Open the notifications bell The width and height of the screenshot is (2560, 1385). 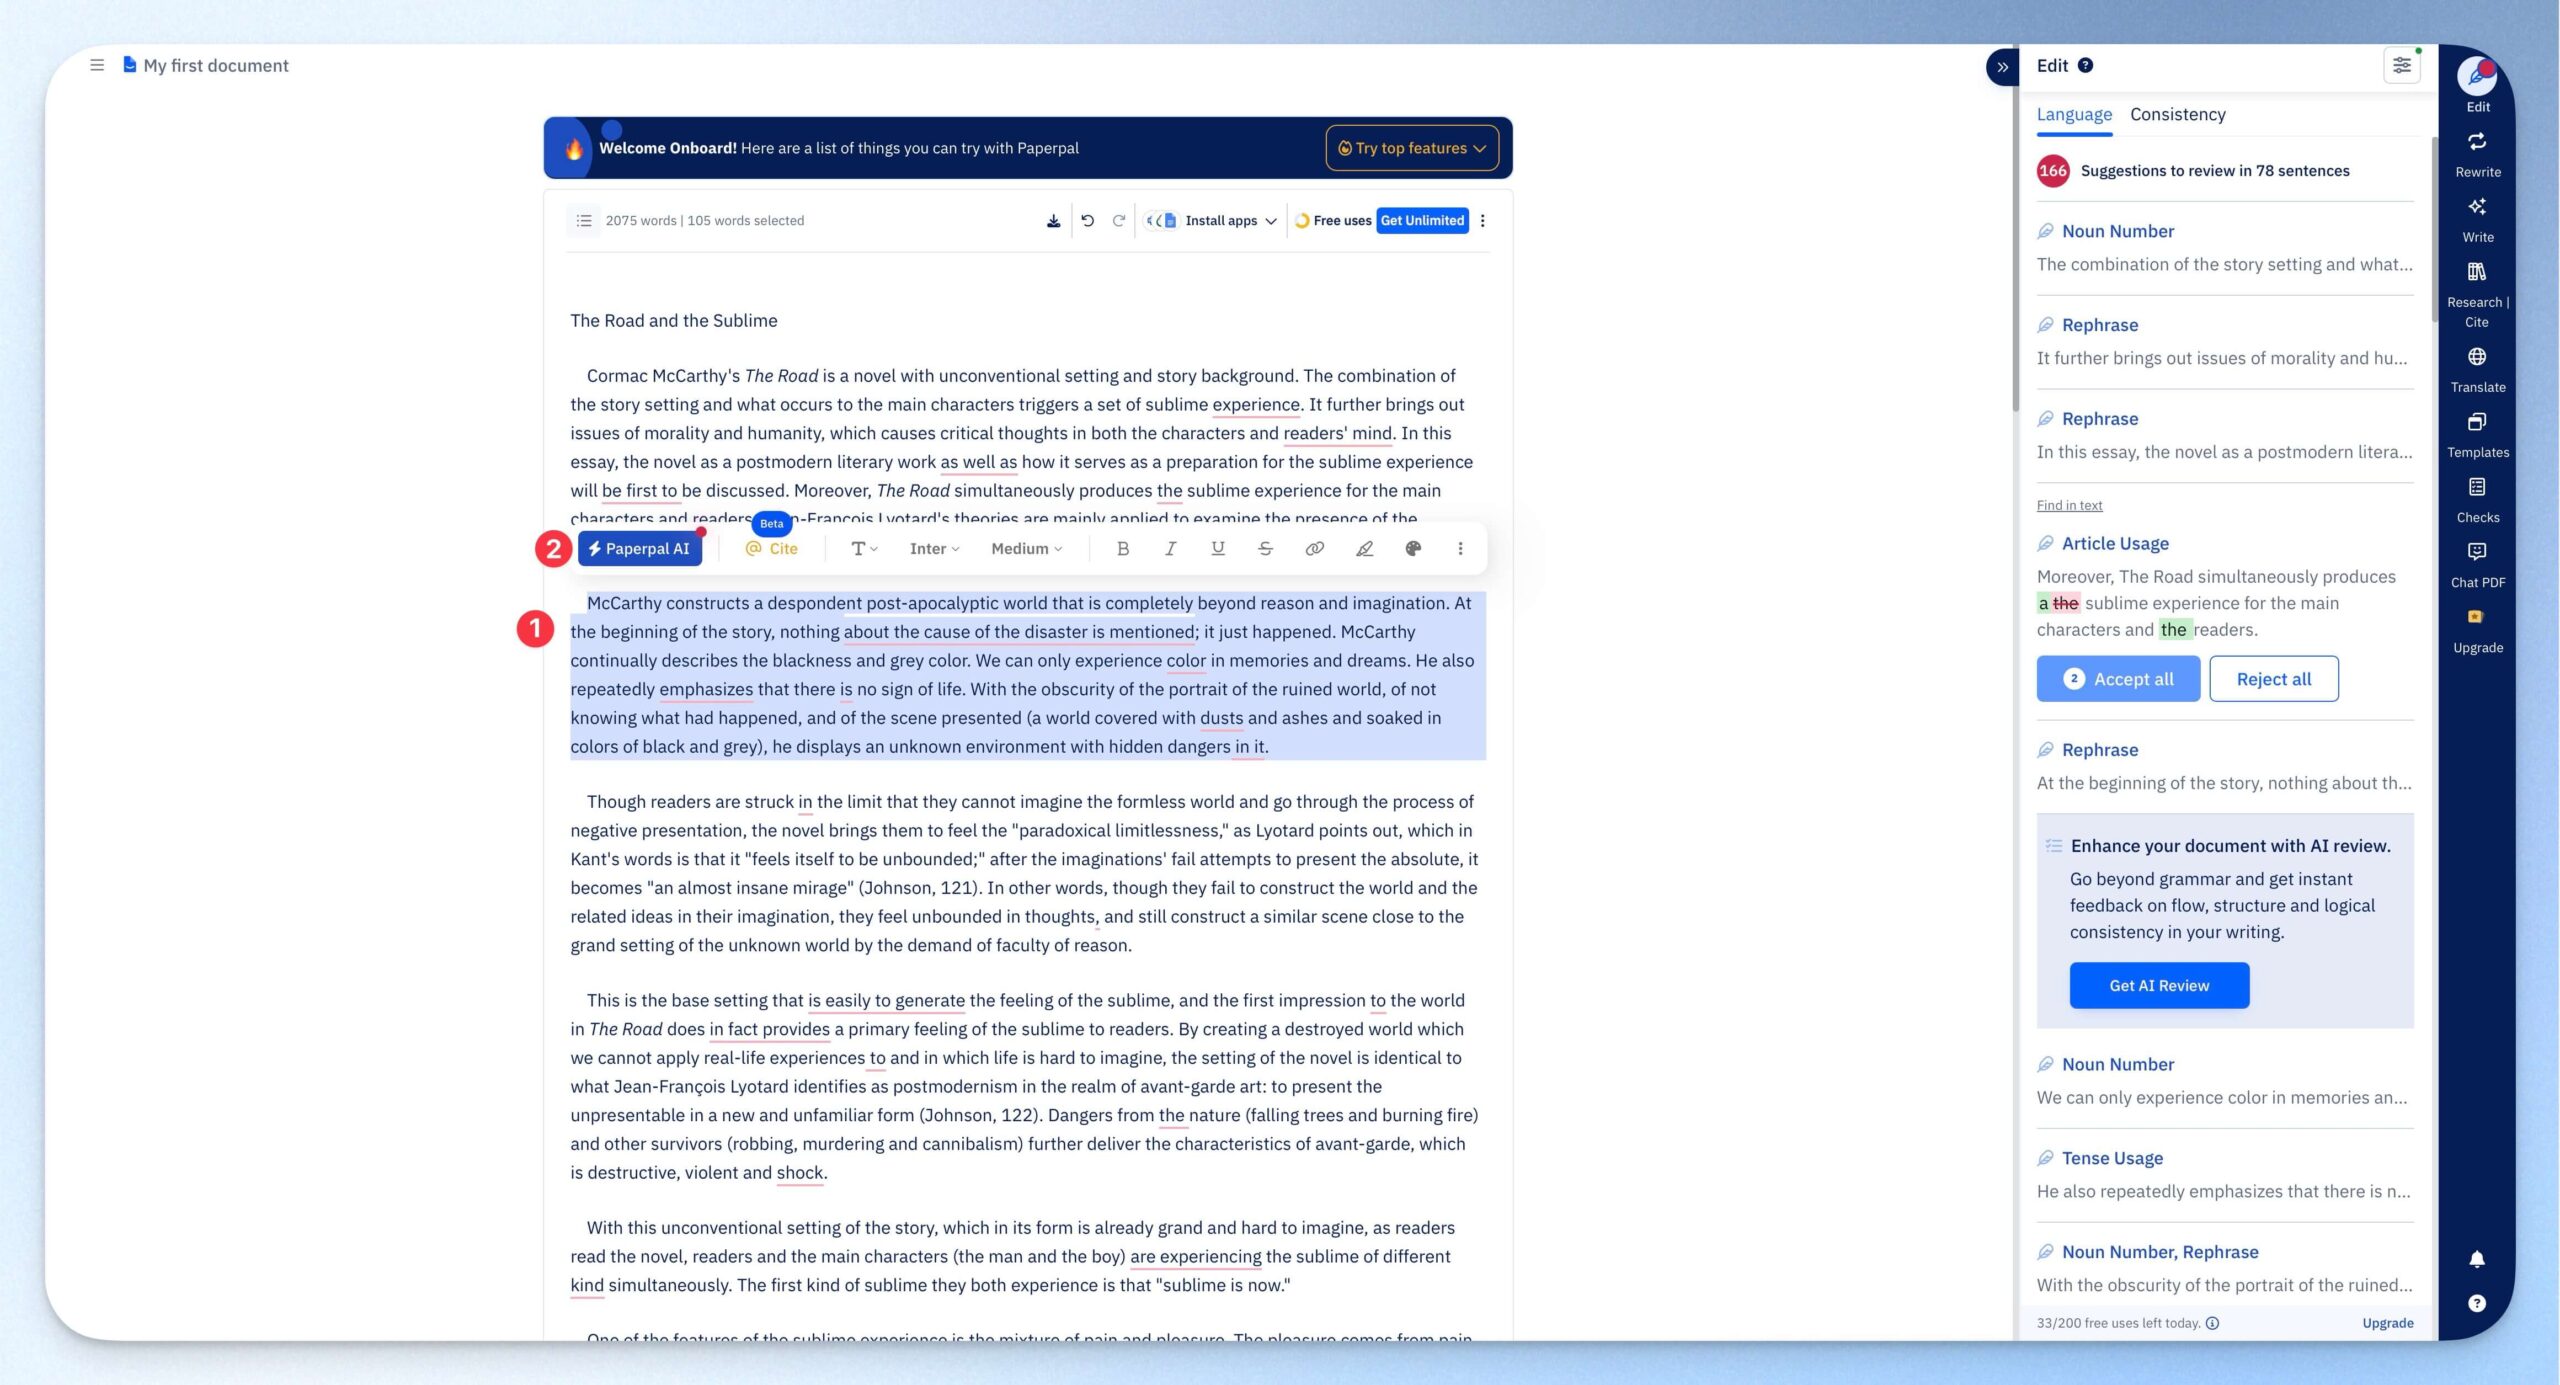(x=2476, y=1259)
